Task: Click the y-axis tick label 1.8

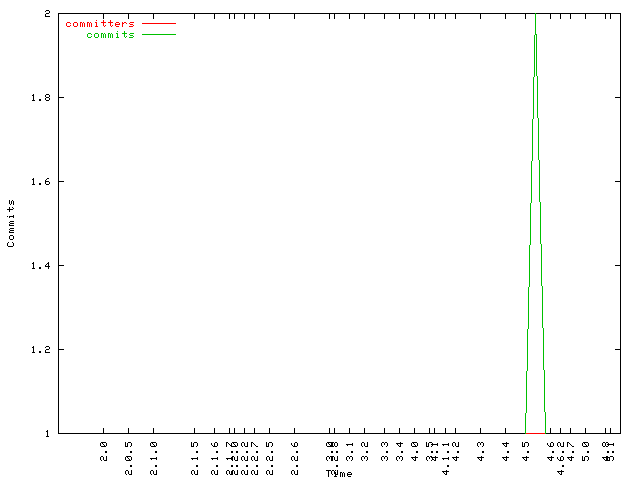Action: (42, 98)
